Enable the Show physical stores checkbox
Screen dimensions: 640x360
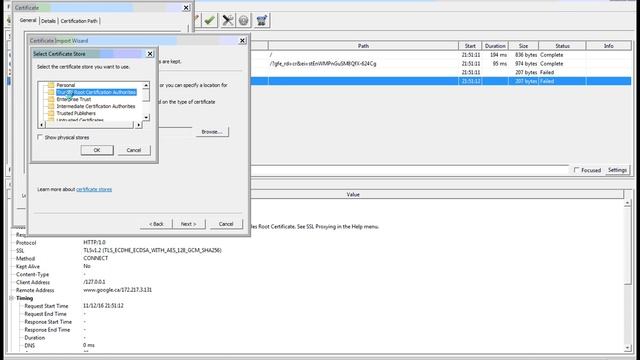[40, 137]
